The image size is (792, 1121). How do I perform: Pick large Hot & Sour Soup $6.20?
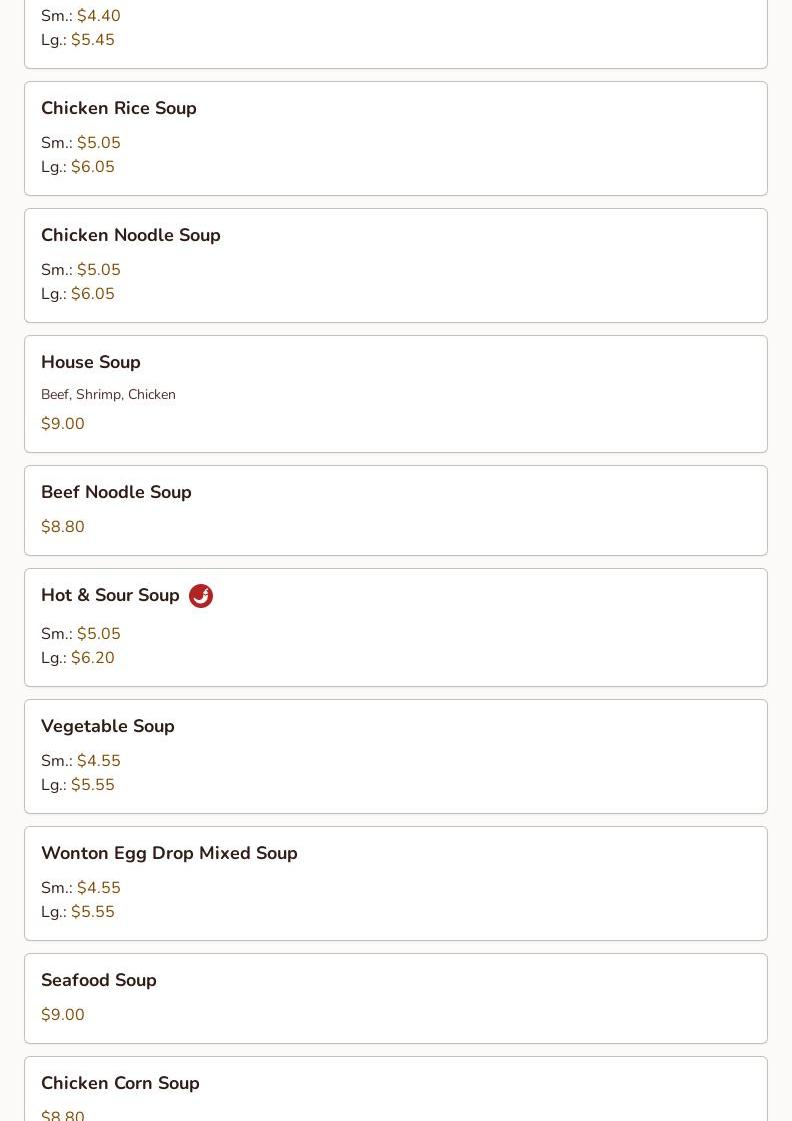(x=93, y=658)
